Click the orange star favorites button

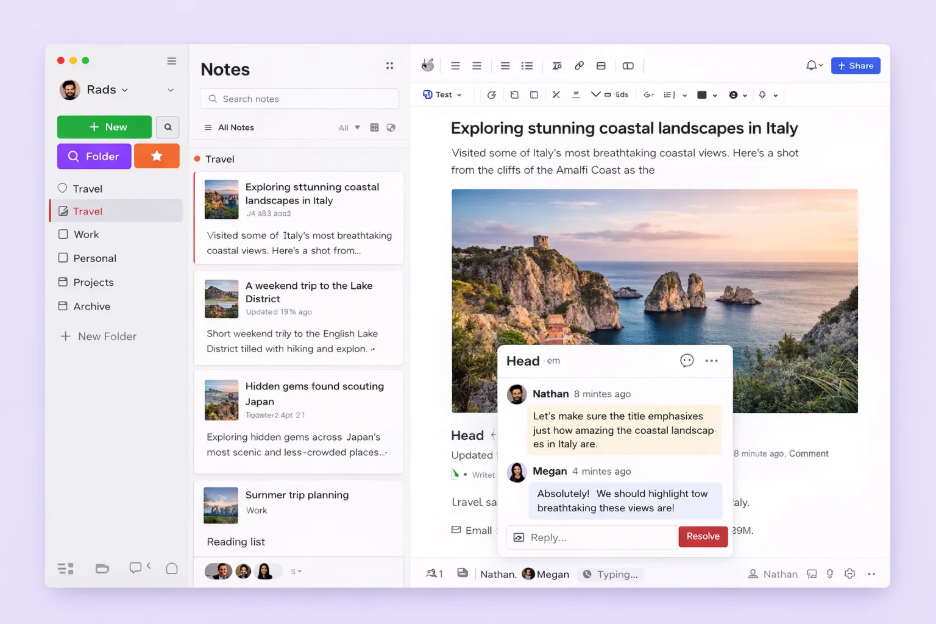(157, 156)
